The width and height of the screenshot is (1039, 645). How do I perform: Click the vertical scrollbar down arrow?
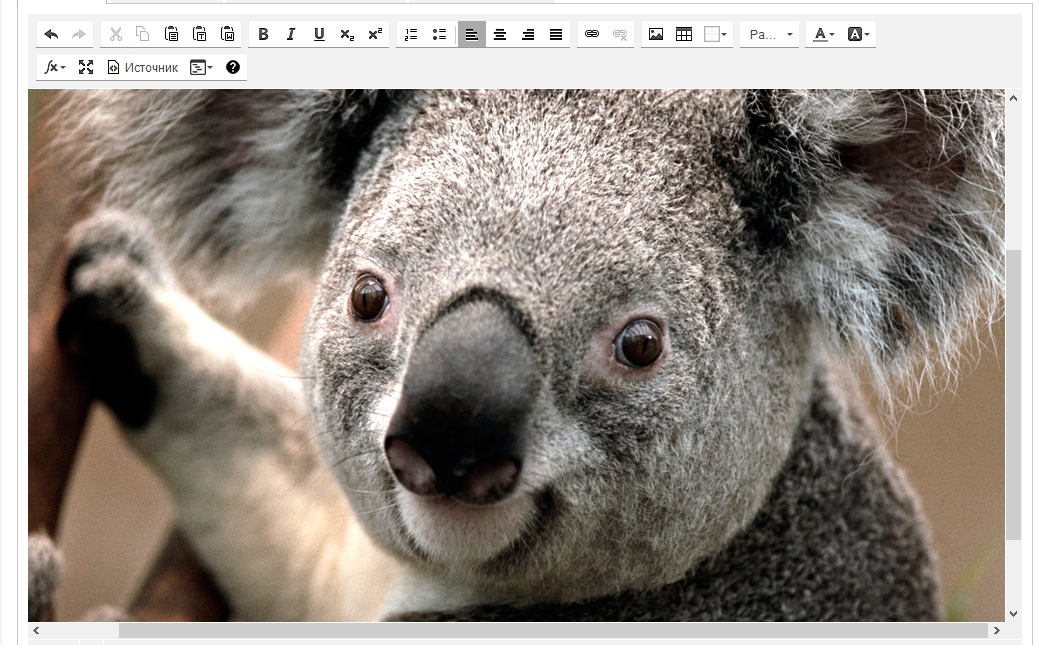click(1013, 613)
